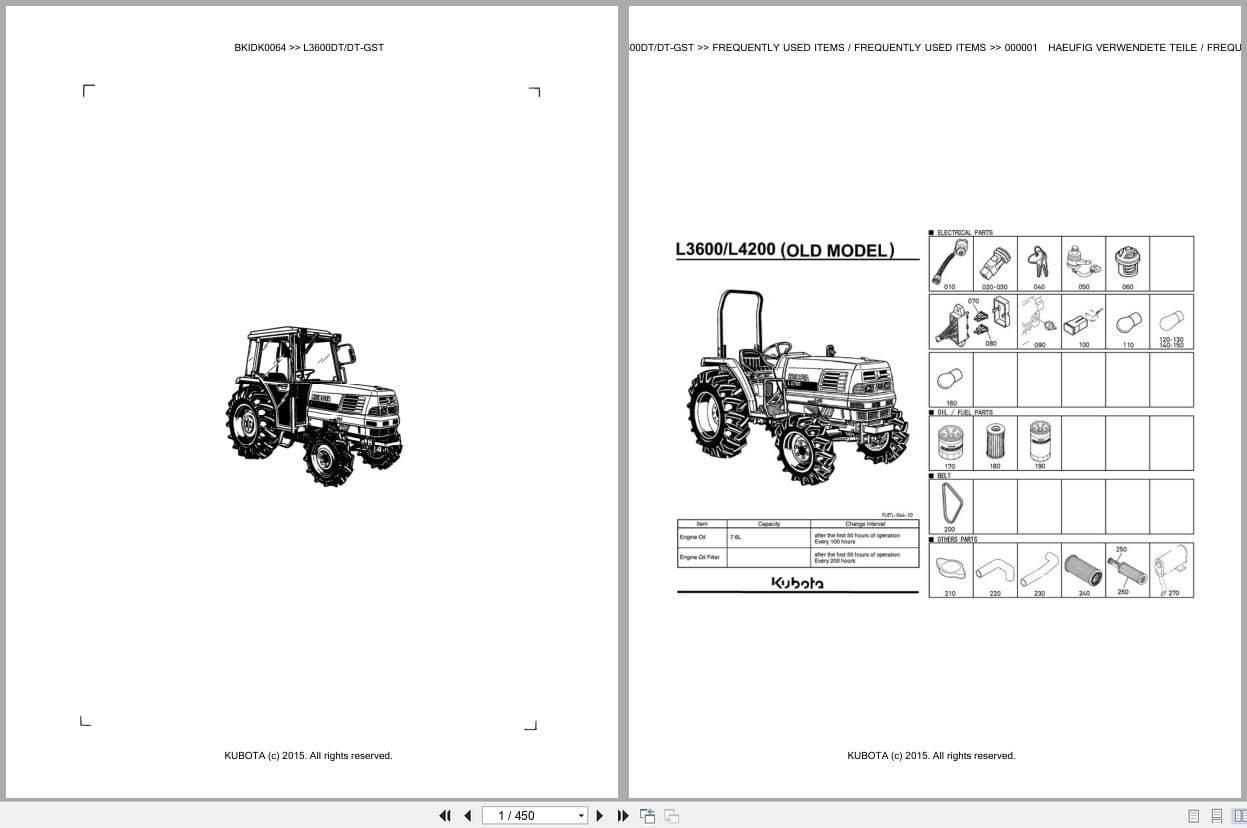This screenshot has height=828, width=1247.
Task: Select the bulb part 110
Action: pos(1127,322)
